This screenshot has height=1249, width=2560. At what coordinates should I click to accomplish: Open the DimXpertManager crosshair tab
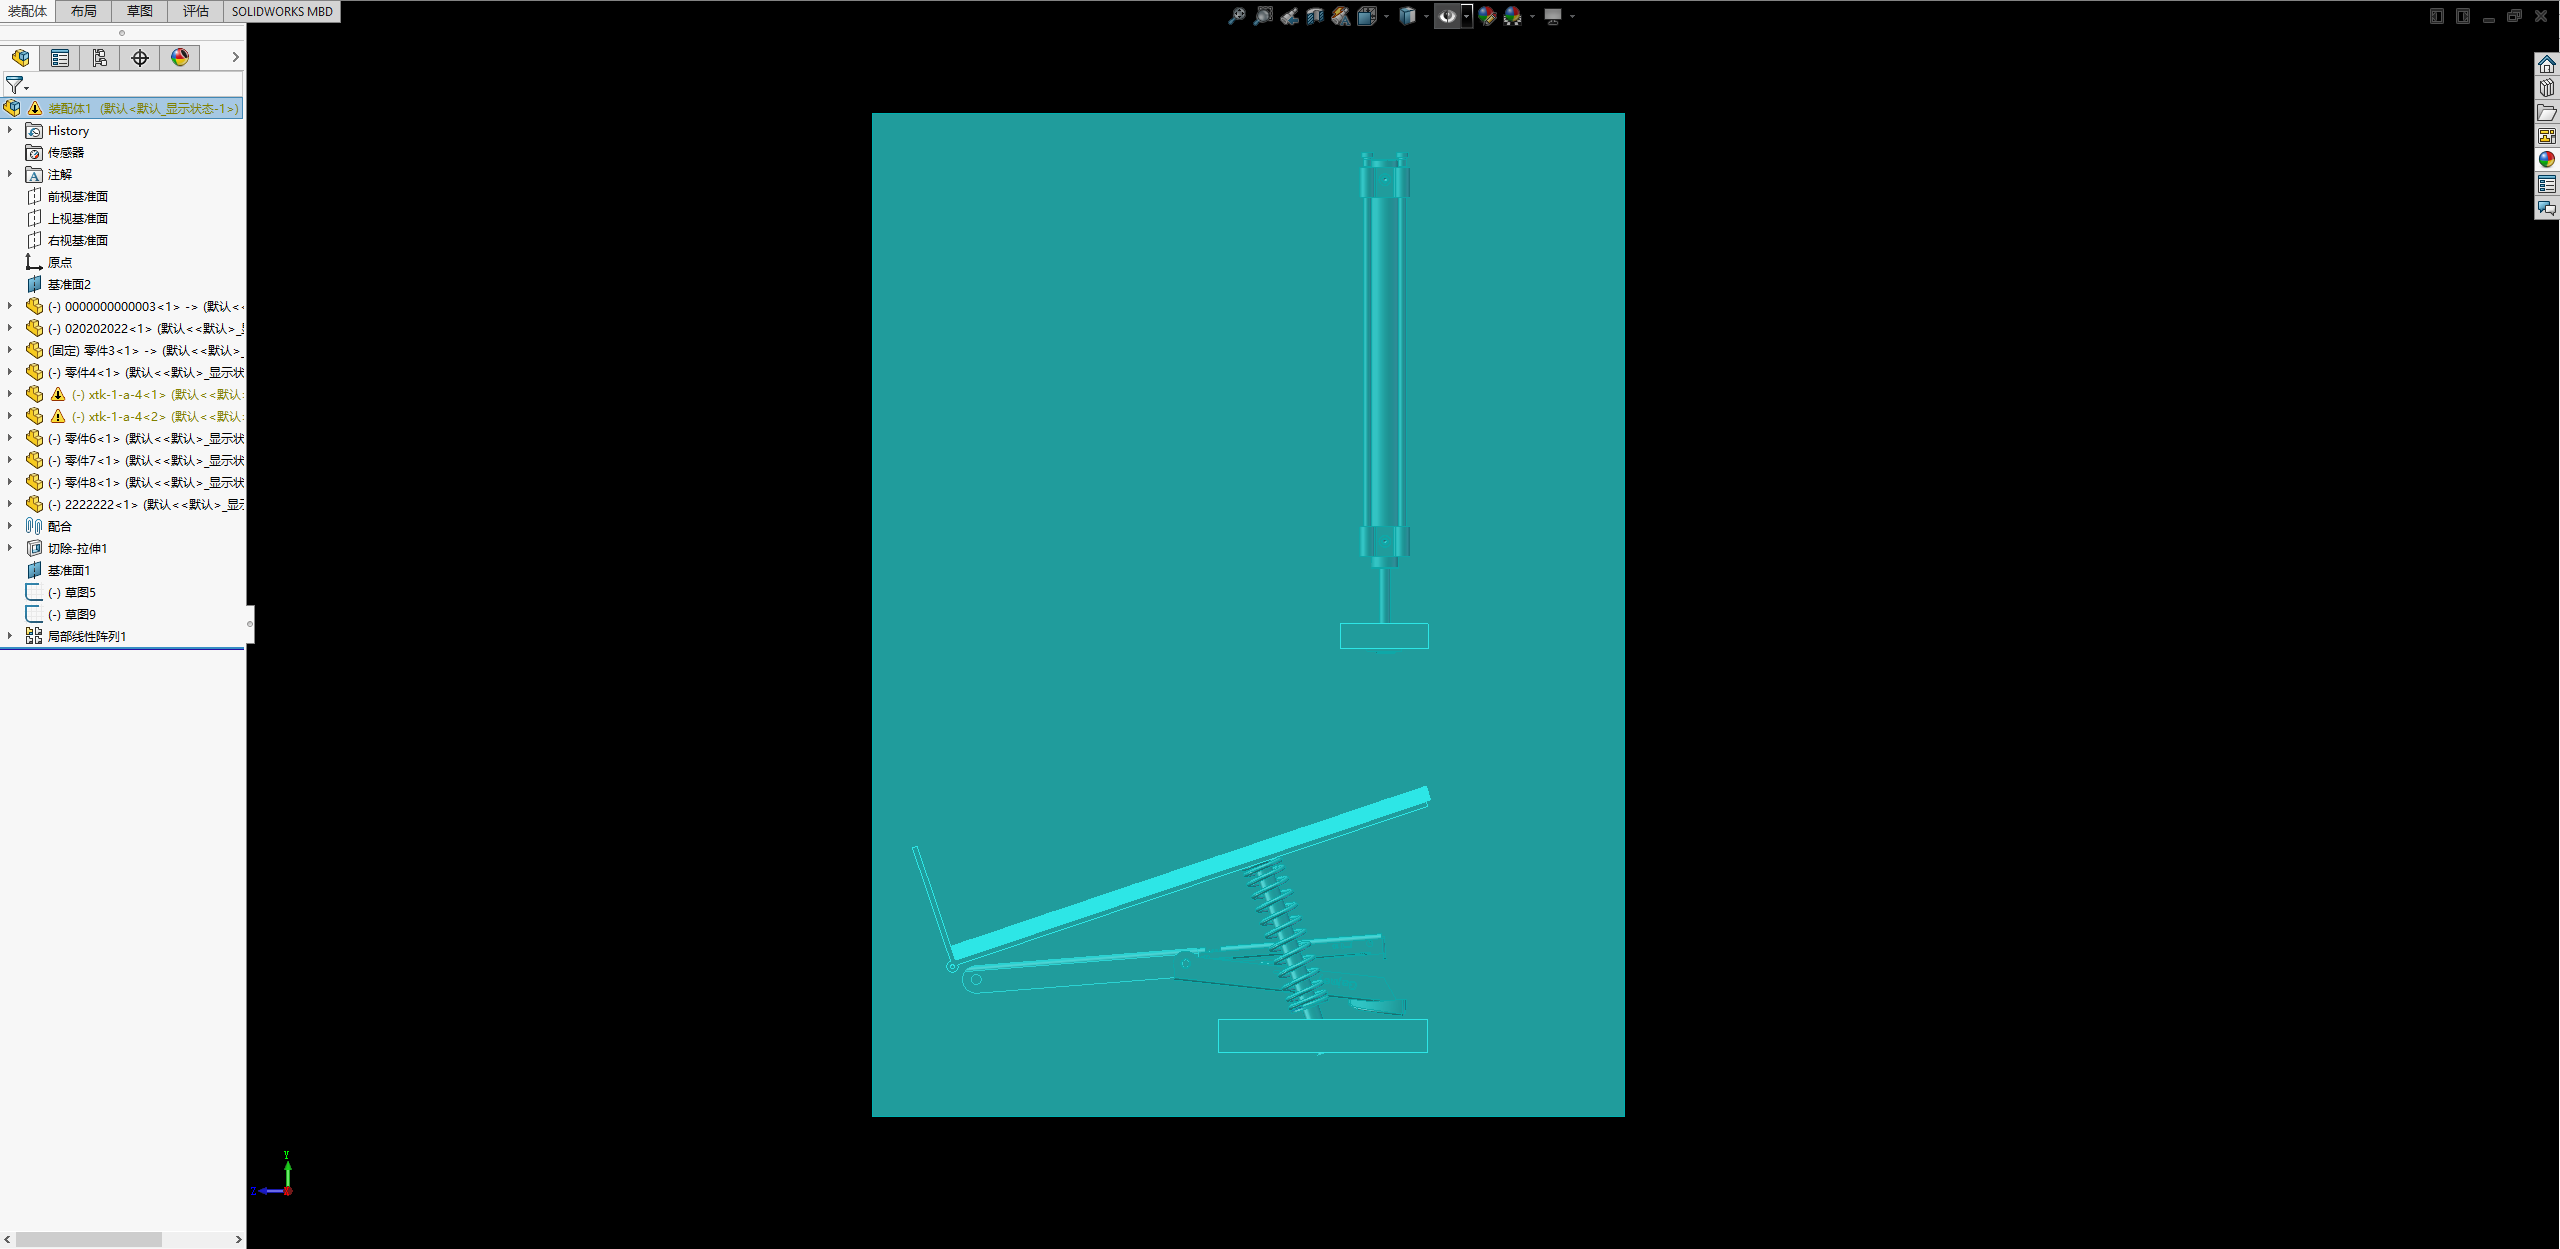tap(140, 58)
